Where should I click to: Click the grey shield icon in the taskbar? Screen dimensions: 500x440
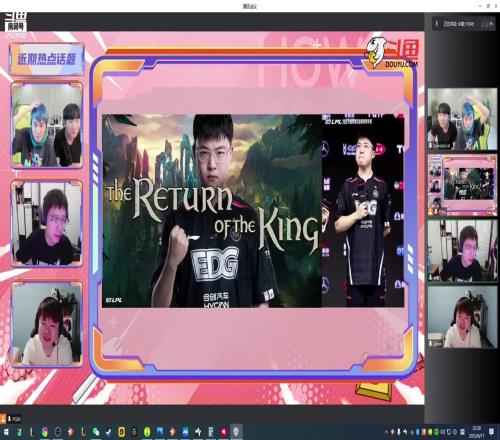point(236,432)
